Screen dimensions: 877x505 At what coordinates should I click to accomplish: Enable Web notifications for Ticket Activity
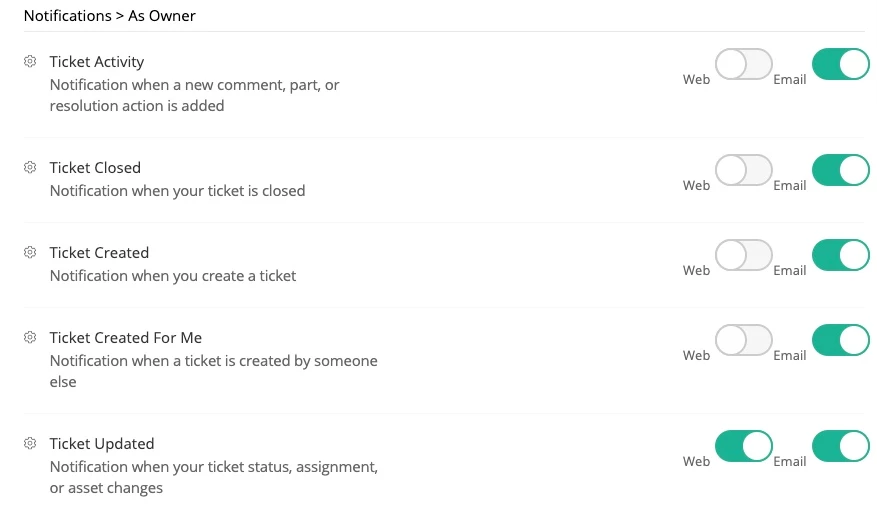744,65
